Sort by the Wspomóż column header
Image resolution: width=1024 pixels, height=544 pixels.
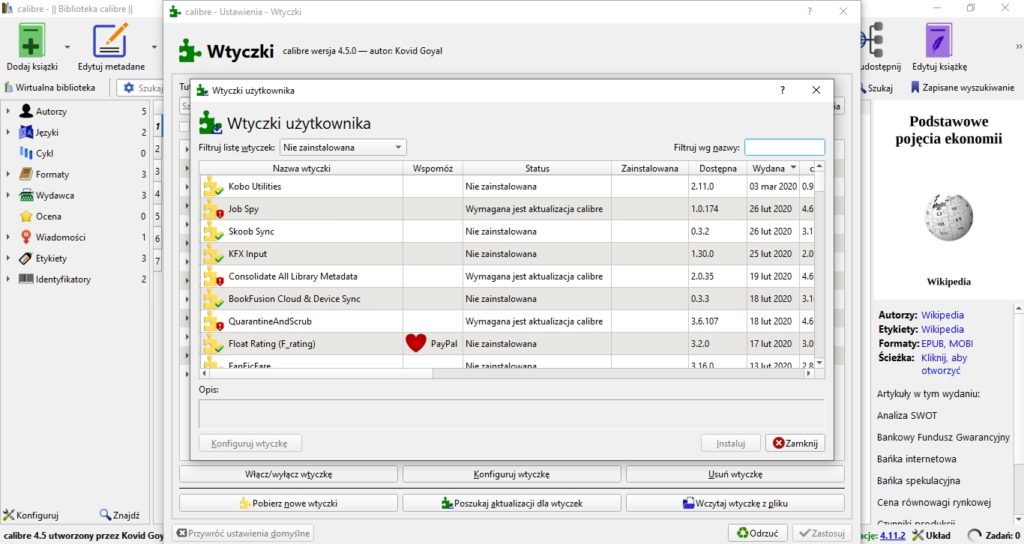click(x=432, y=168)
